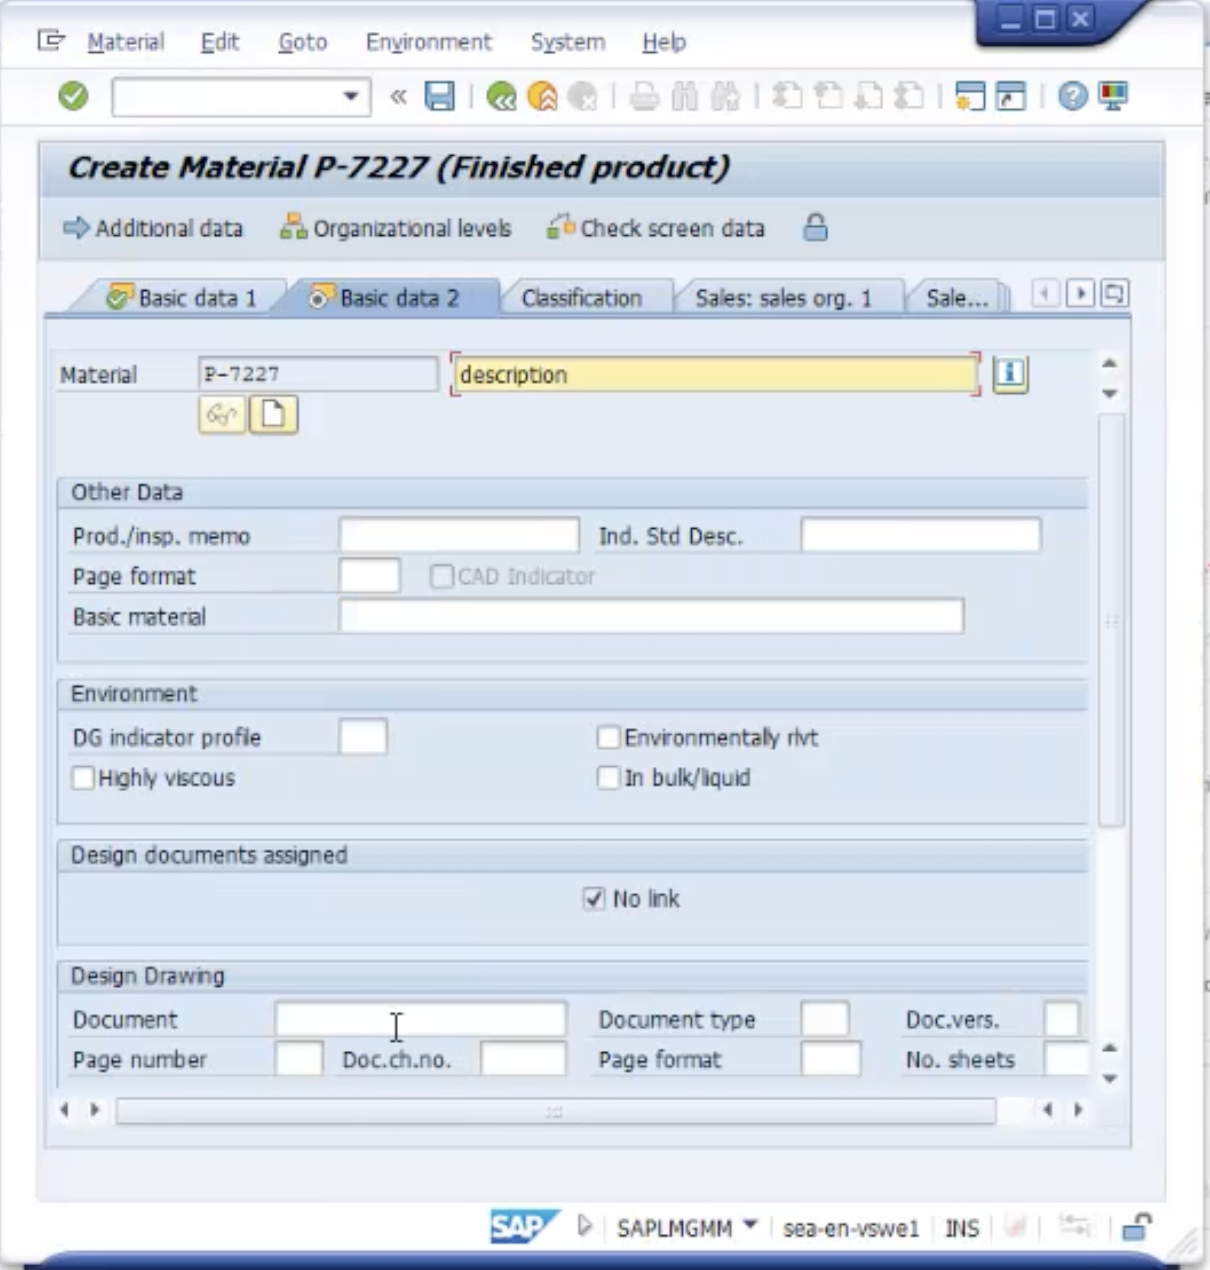
Task: Save the material with the Save icon
Action: pyautogui.click(x=440, y=97)
